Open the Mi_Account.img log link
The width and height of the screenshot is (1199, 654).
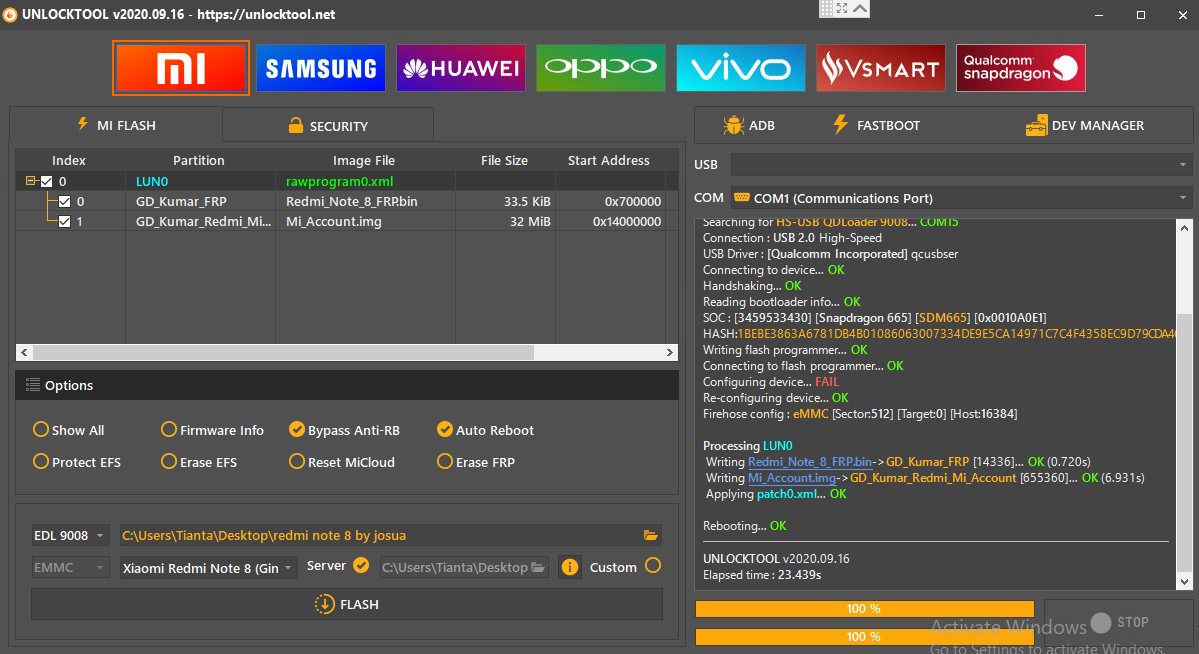pyautogui.click(x=792, y=478)
